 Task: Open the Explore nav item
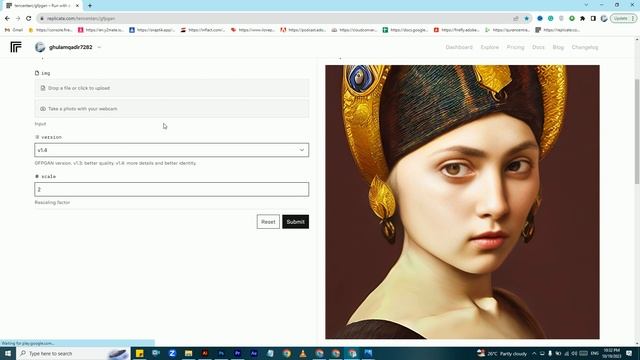pyautogui.click(x=489, y=47)
